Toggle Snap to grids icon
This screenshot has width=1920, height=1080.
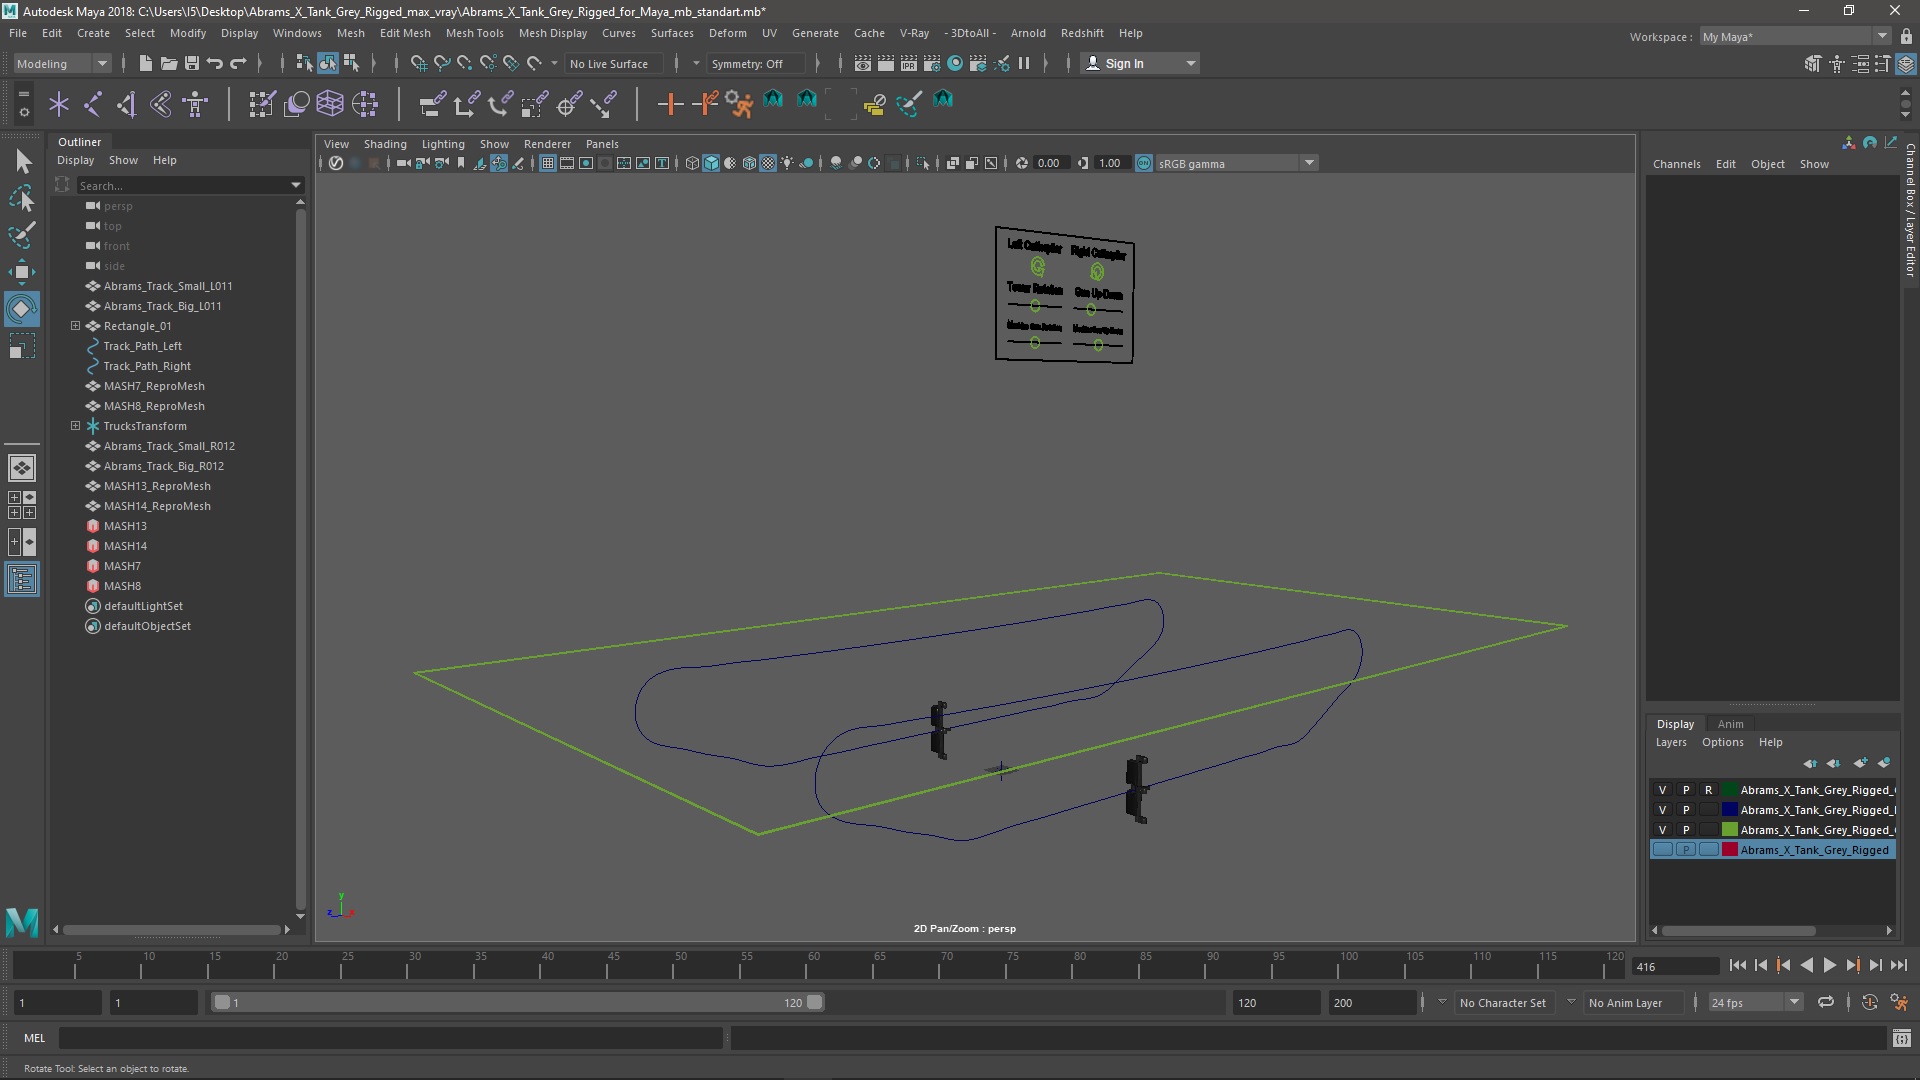tap(418, 63)
